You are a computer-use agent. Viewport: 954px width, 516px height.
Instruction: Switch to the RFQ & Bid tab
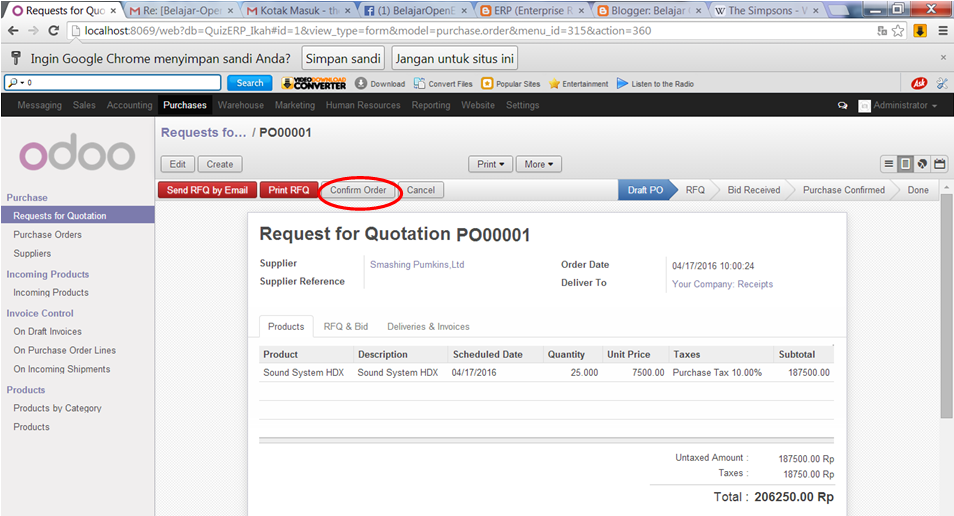(346, 327)
